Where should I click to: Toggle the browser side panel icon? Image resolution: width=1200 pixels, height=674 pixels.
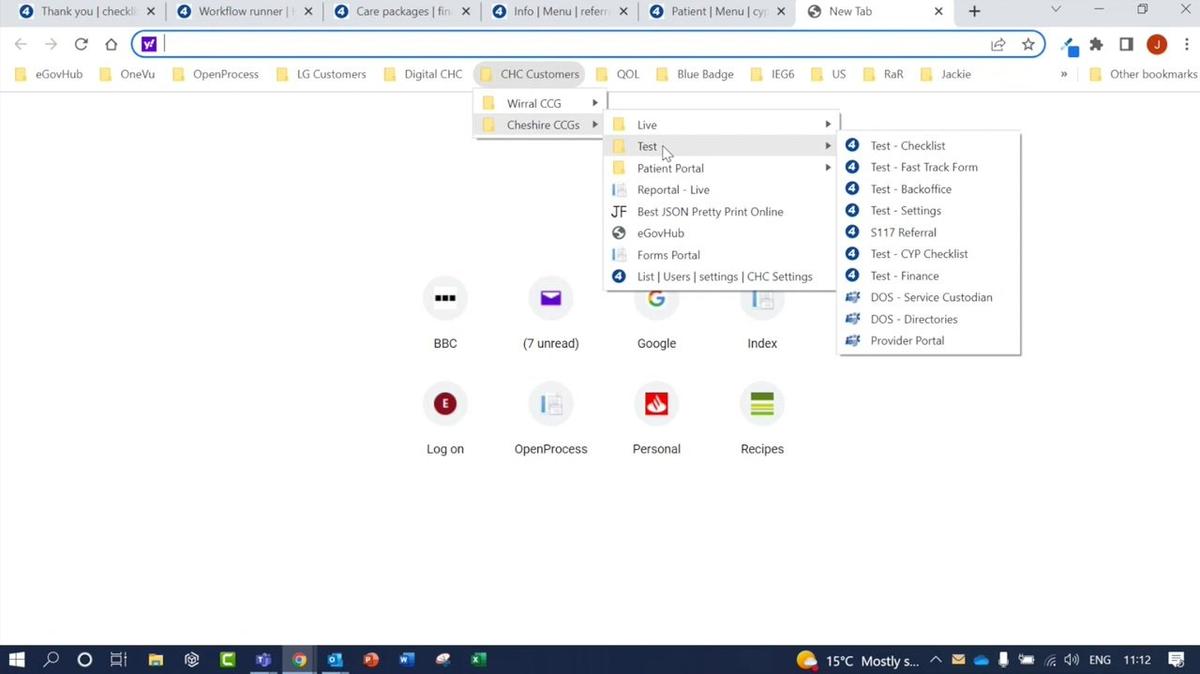[1126, 44]
